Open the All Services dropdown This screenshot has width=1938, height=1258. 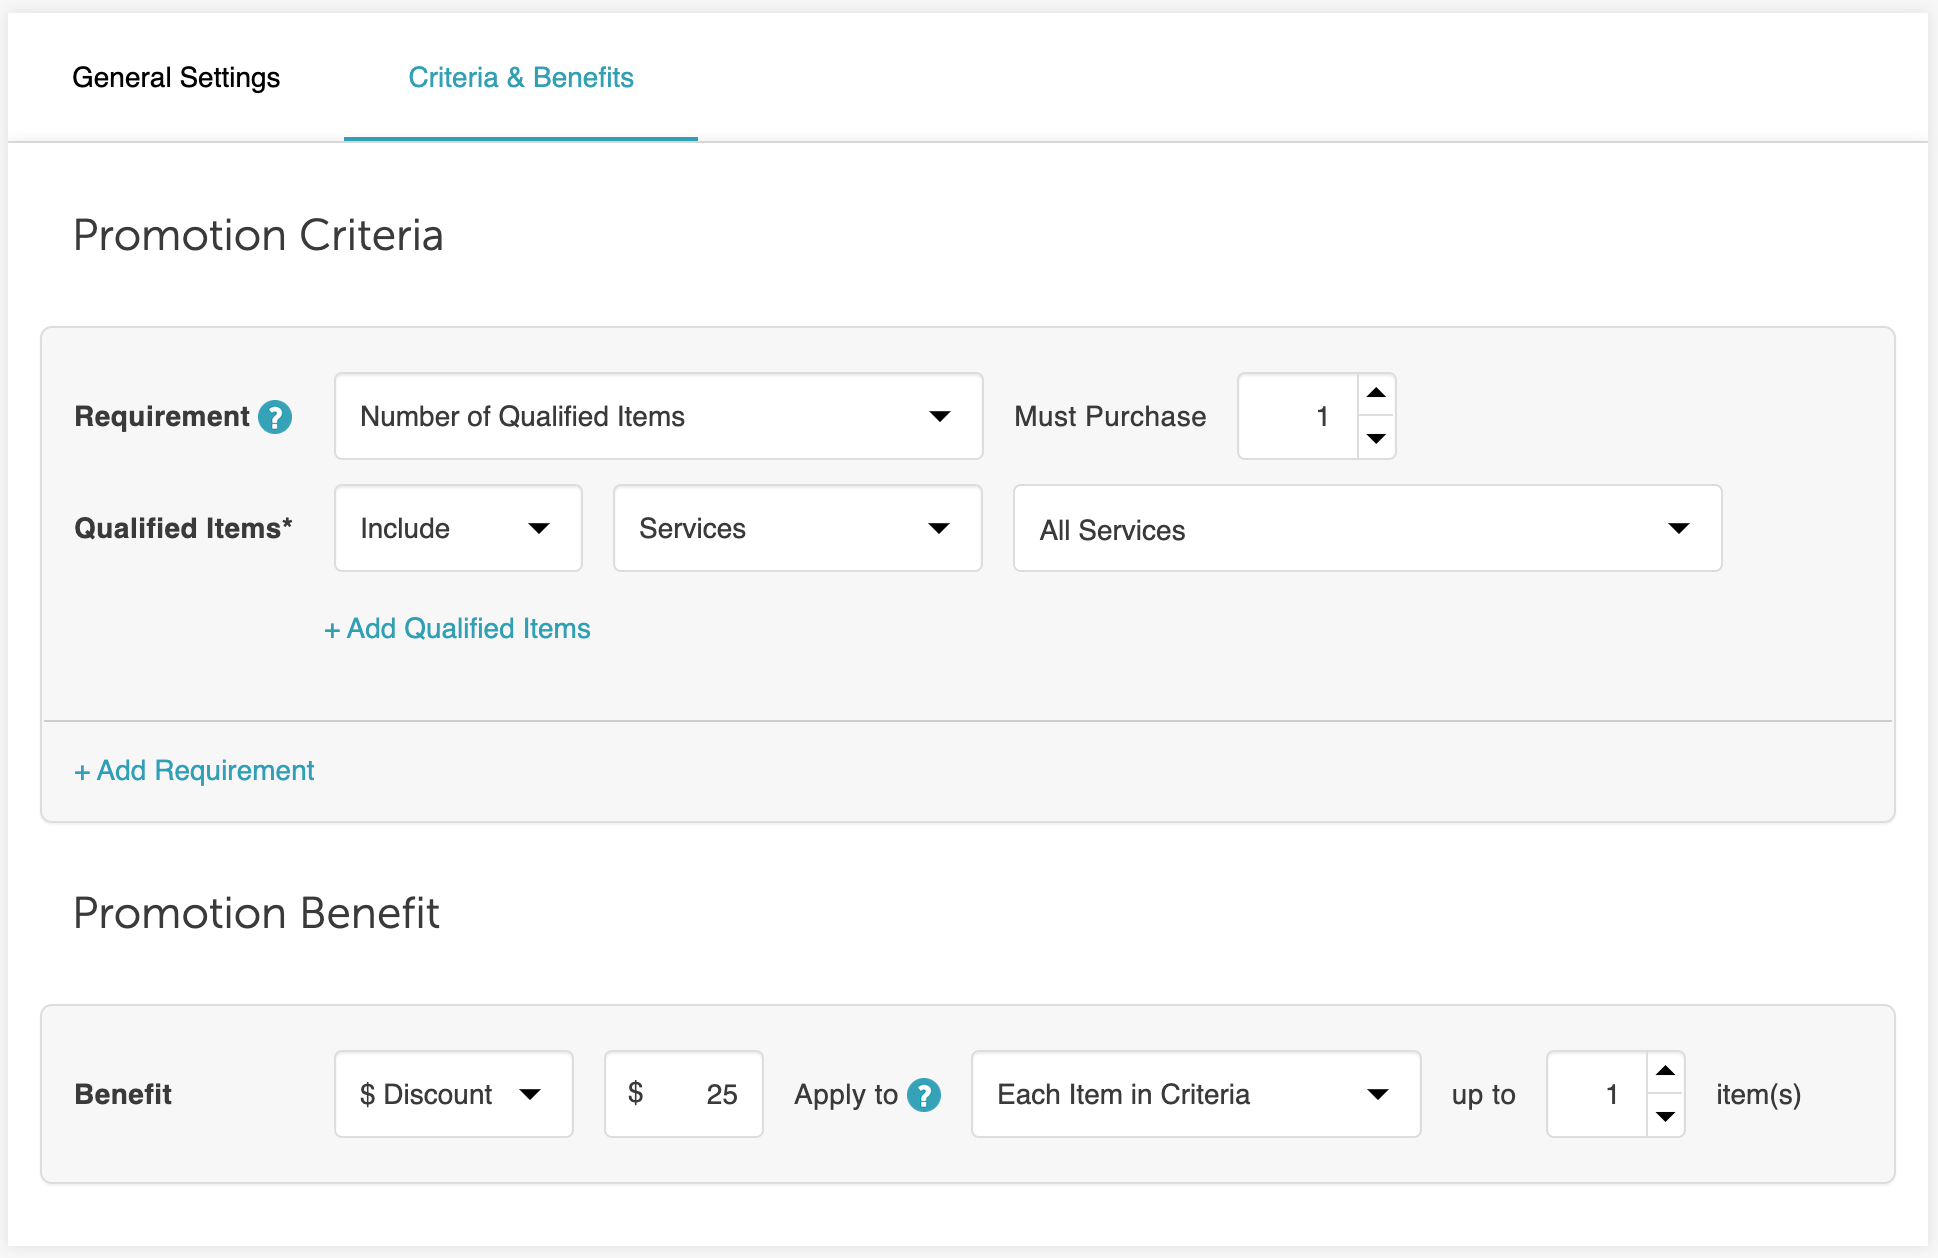coord(1366,529)
